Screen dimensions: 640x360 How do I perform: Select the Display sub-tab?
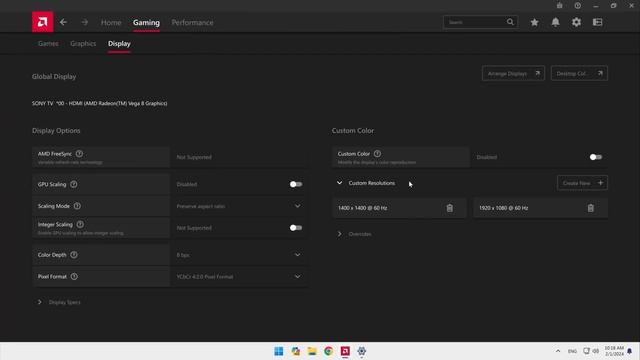click(119, 44)
